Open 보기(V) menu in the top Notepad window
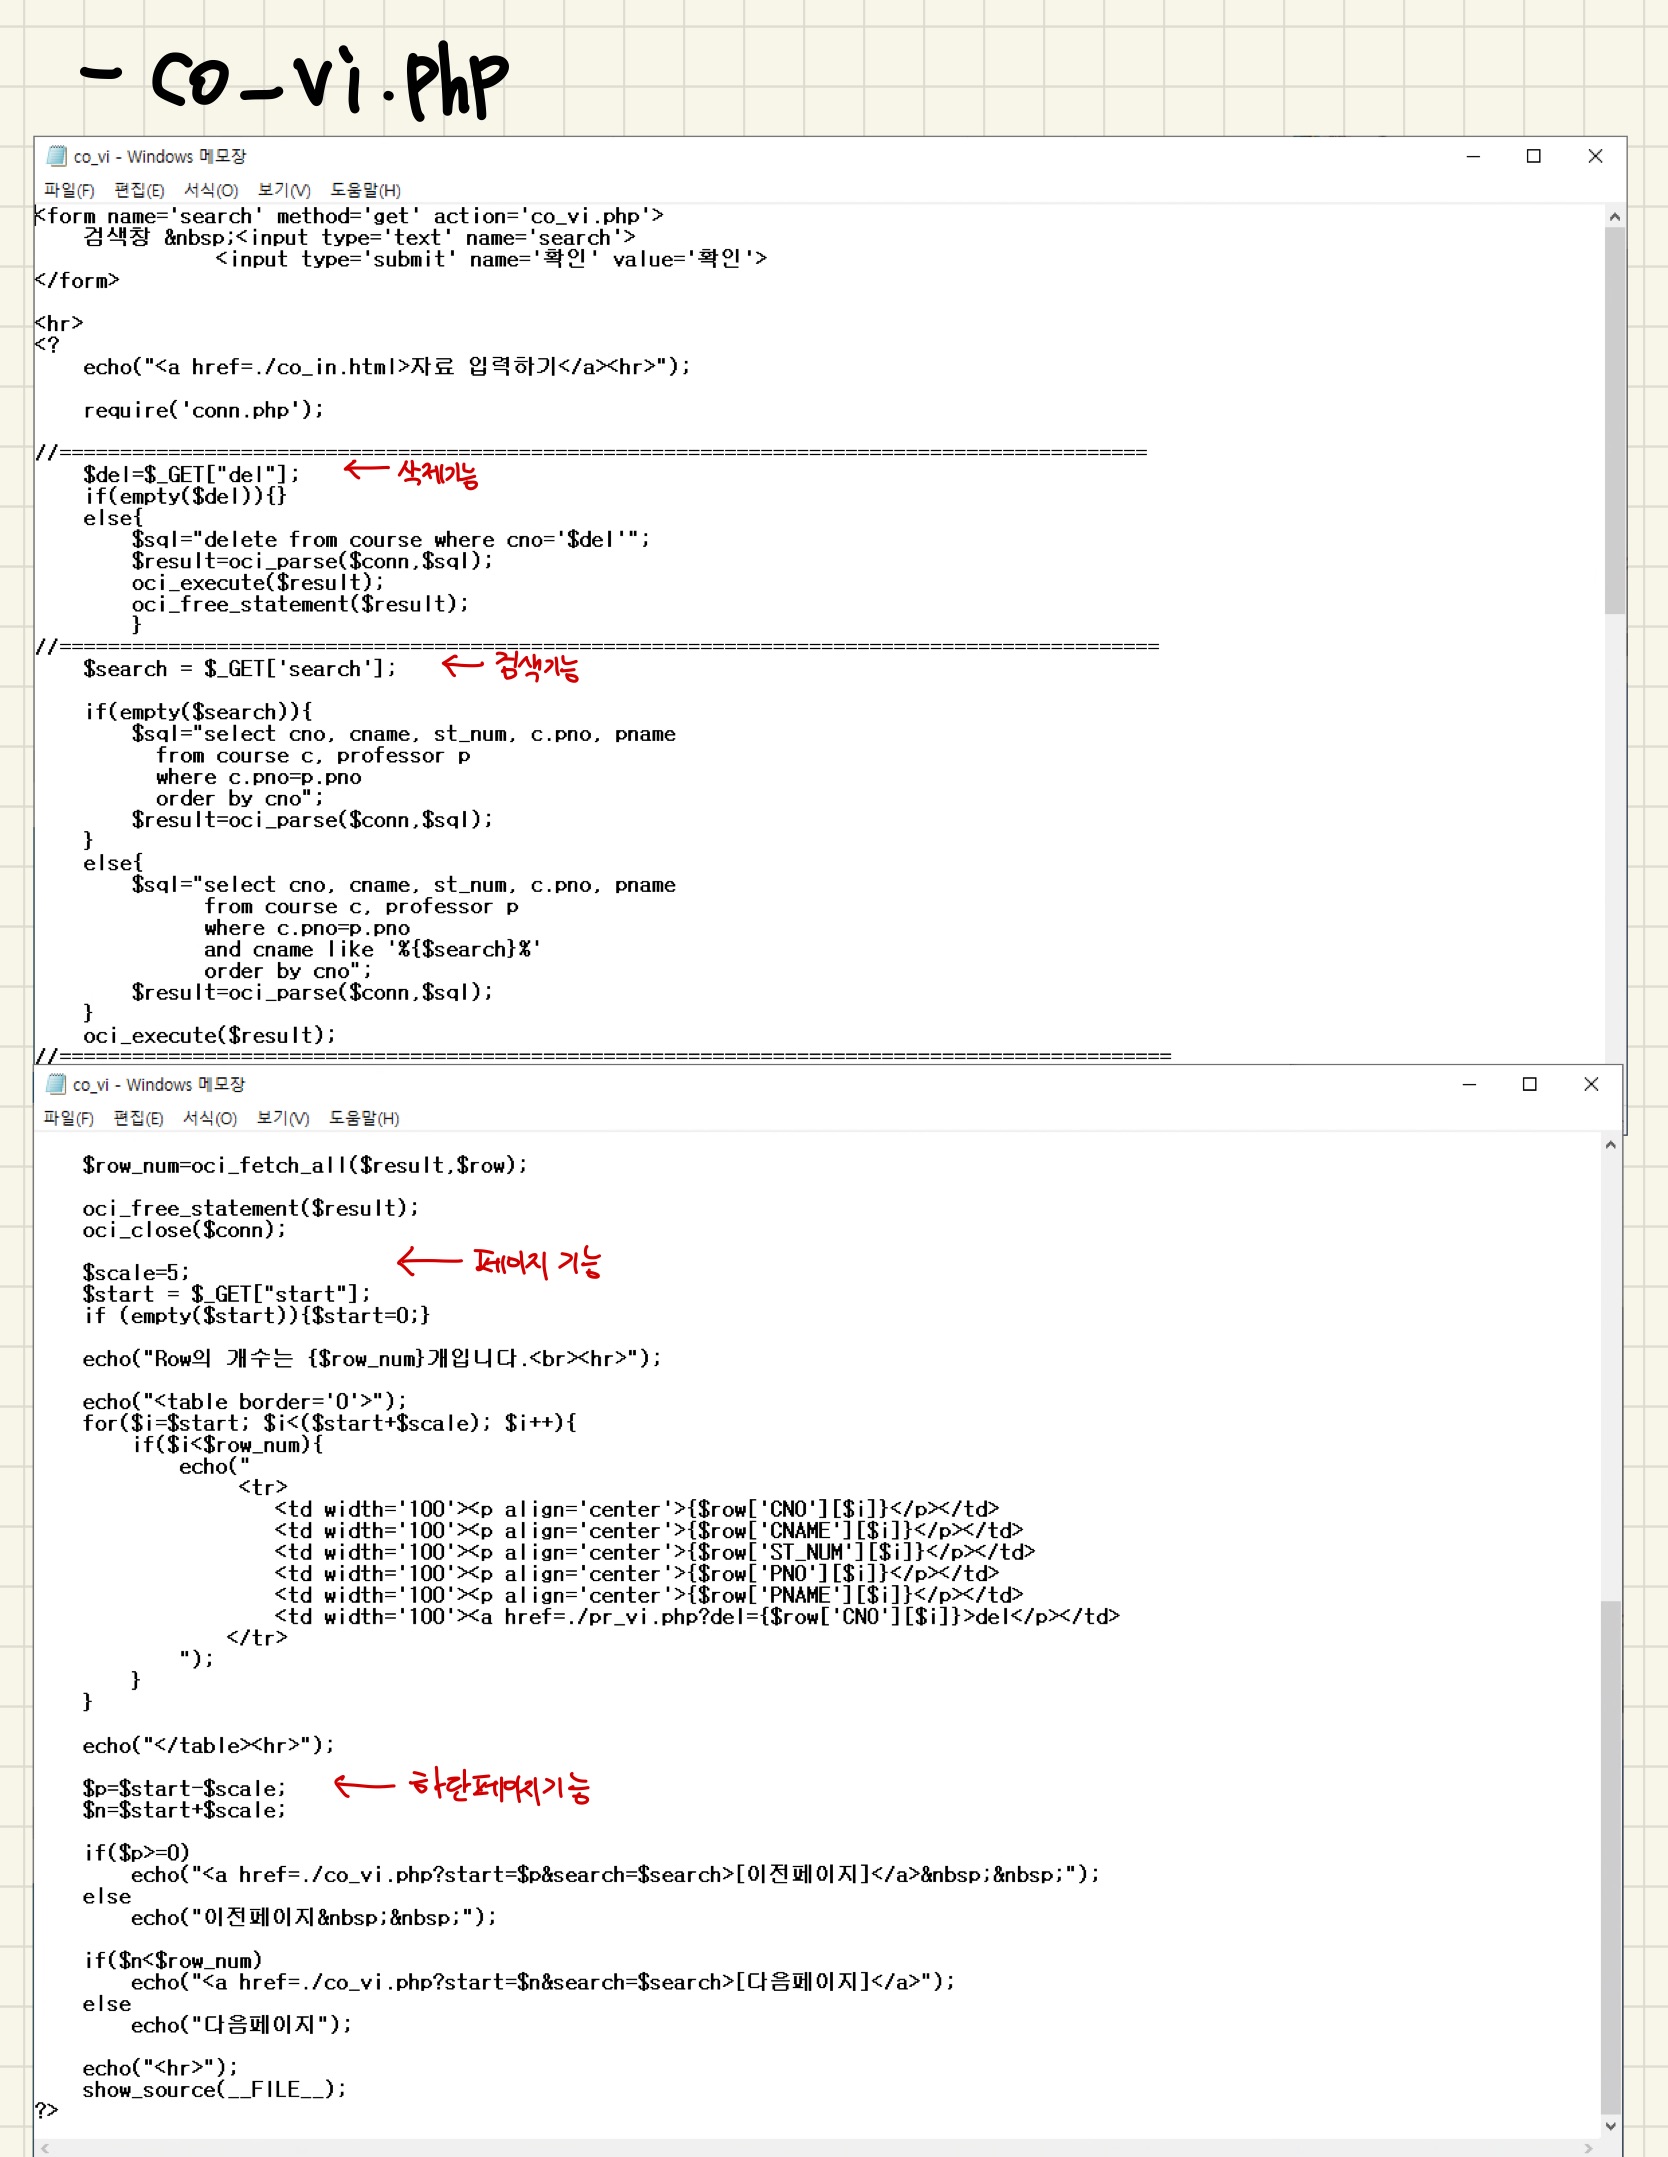This screenshot has height=2157, width=1668. point(284,190)
